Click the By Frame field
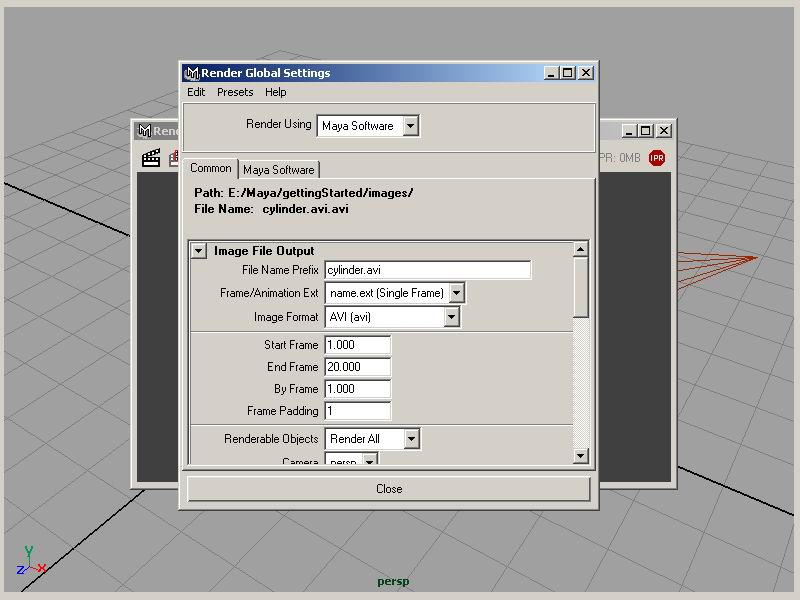The height and width of the screenshot is (600, 800). coord(358,389)
